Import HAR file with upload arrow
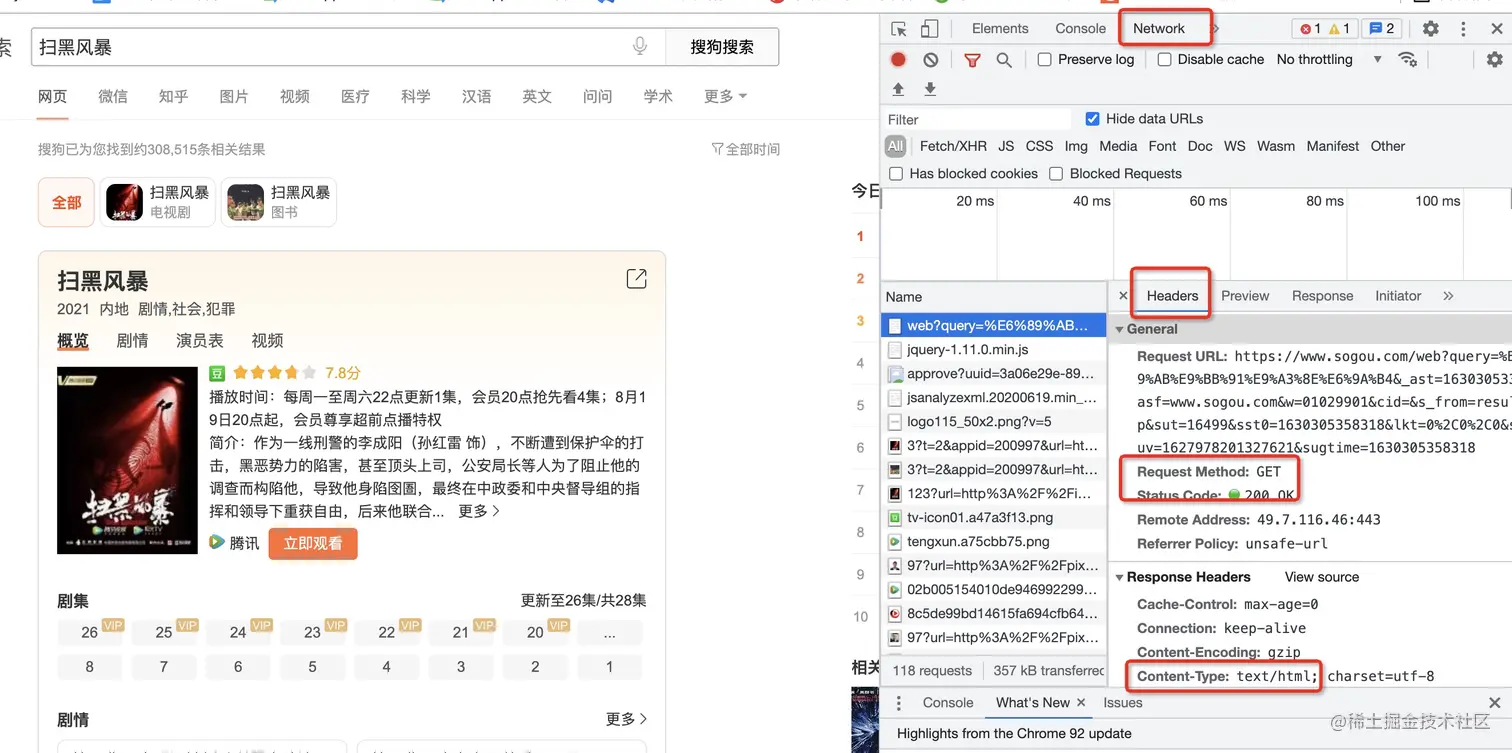The image size is (1512, 753). pyautogui.click(x=898, y=89)
